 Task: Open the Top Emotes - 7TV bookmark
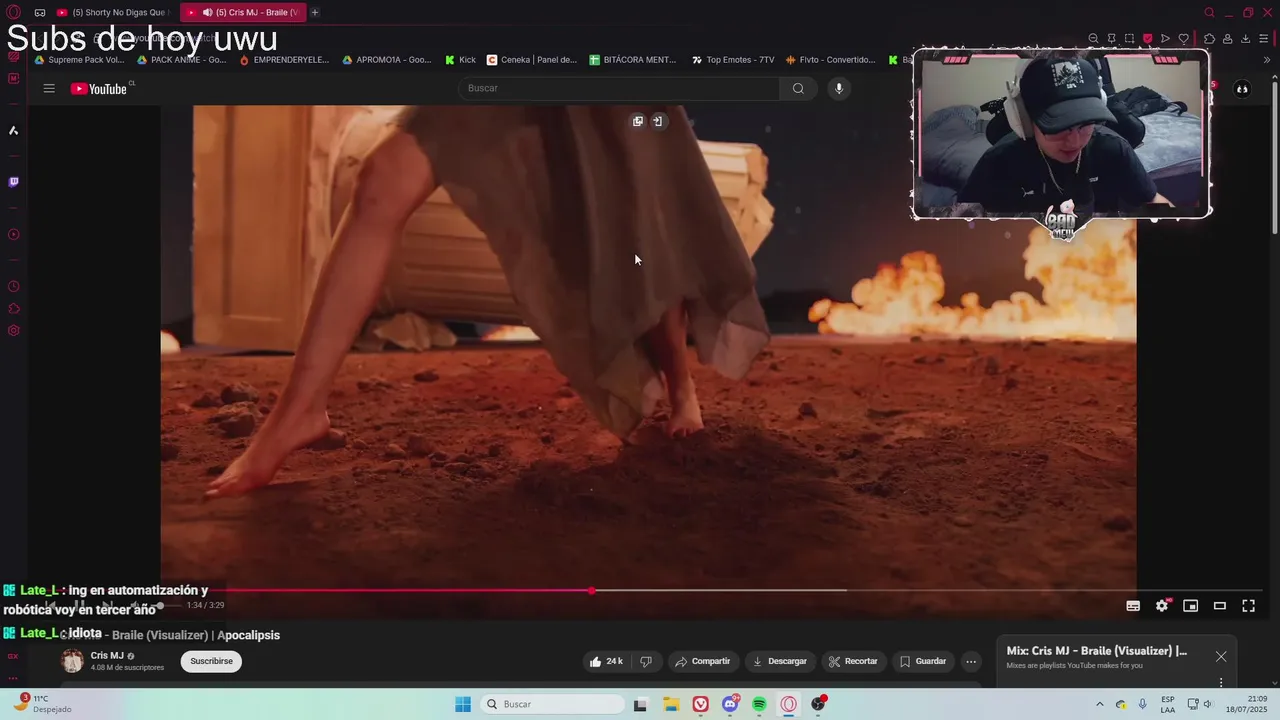(733, 60)
